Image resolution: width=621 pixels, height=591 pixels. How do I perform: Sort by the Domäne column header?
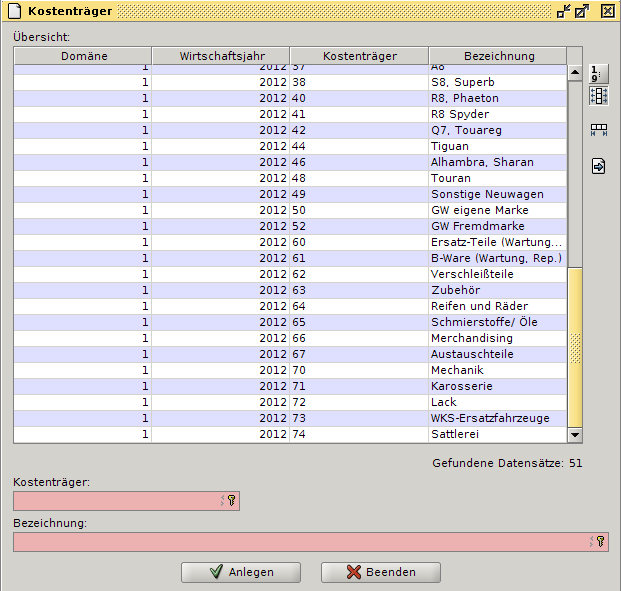(x=83, y=56)
